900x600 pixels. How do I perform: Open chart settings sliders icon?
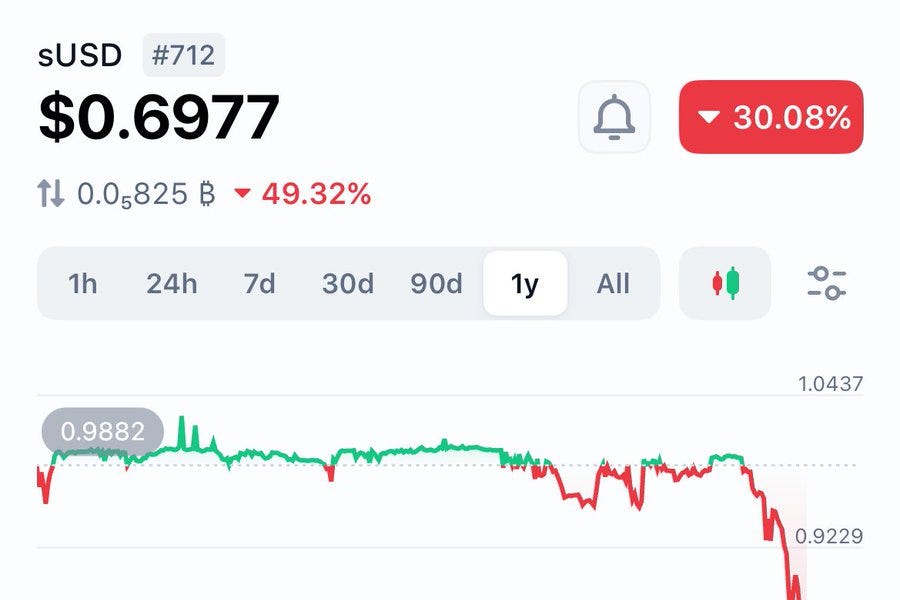pos(826,283)
